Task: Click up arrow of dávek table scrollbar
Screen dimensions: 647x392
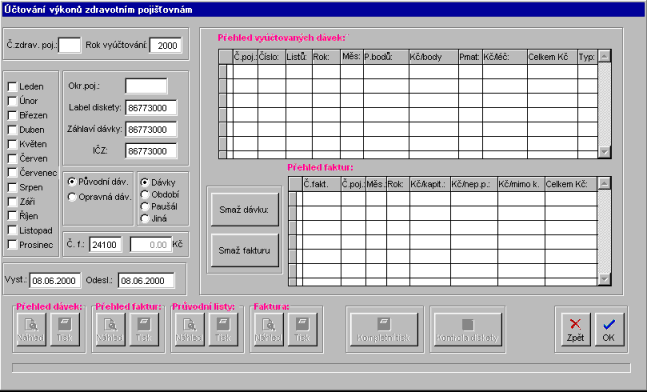Action: [604, 57]
